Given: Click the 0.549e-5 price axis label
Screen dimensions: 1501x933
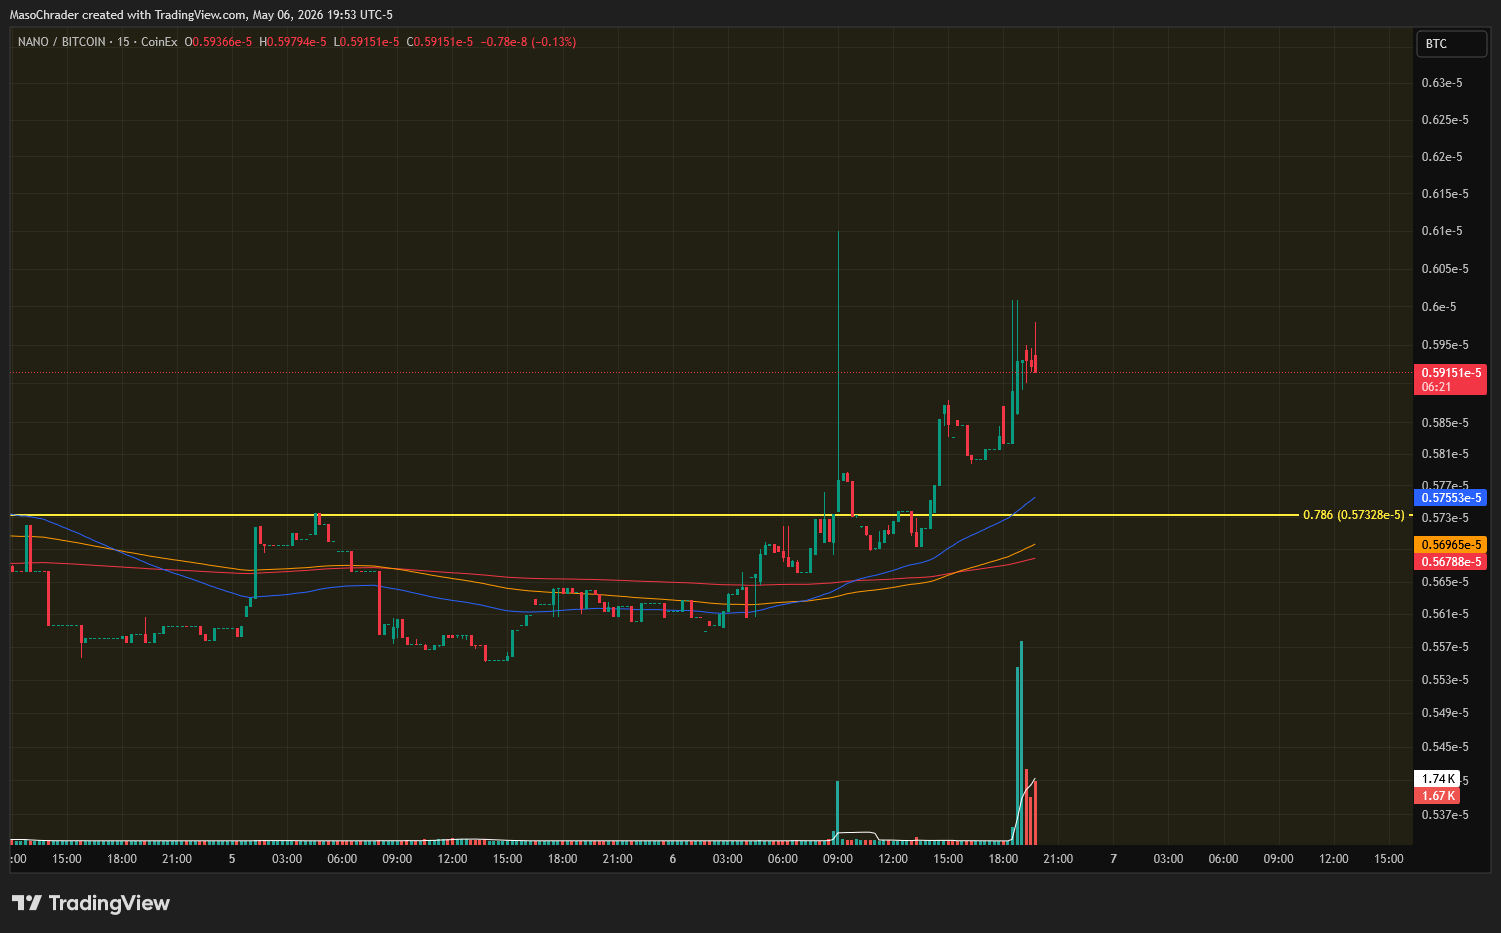Looking at the screenshot, I should (1445, 713).
